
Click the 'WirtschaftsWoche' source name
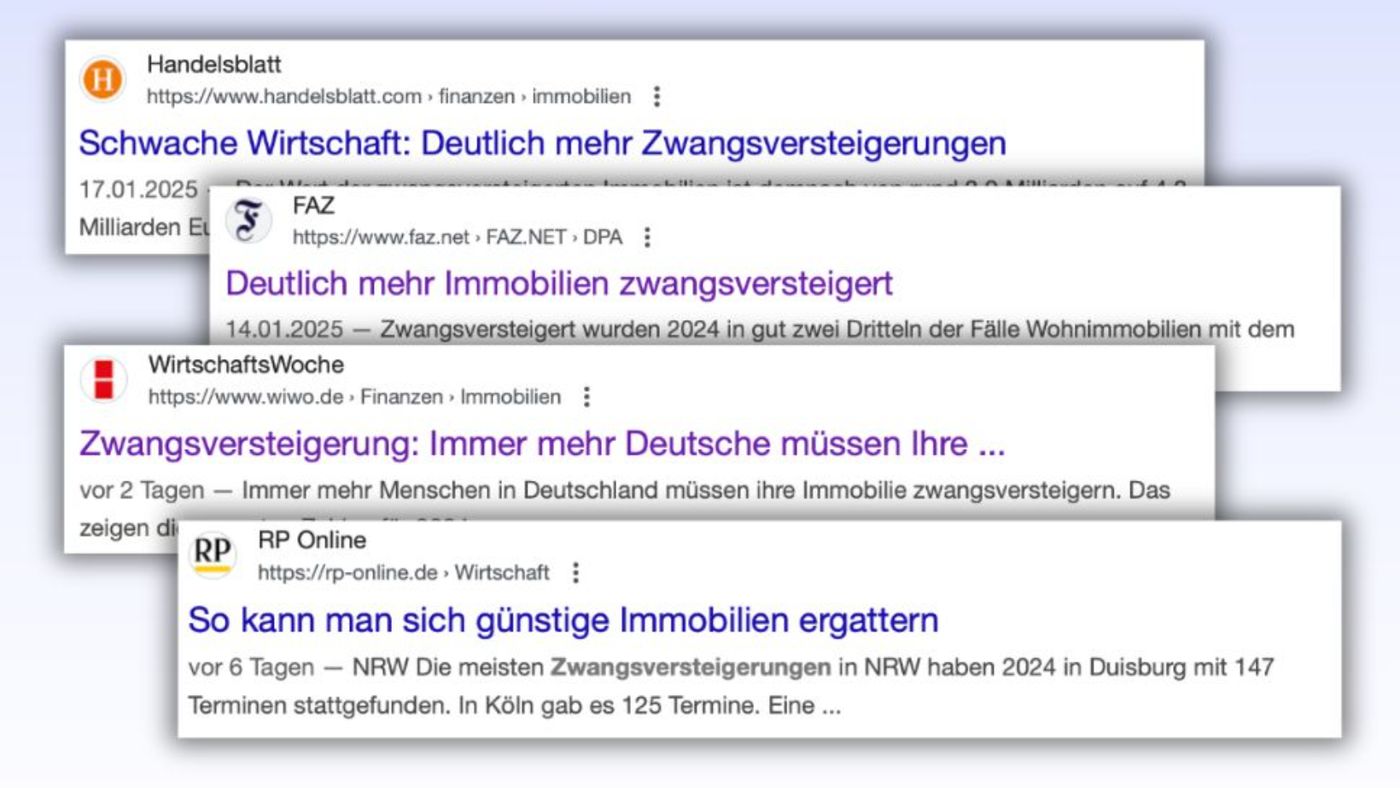pyautogui.click(x=246, y=365)
